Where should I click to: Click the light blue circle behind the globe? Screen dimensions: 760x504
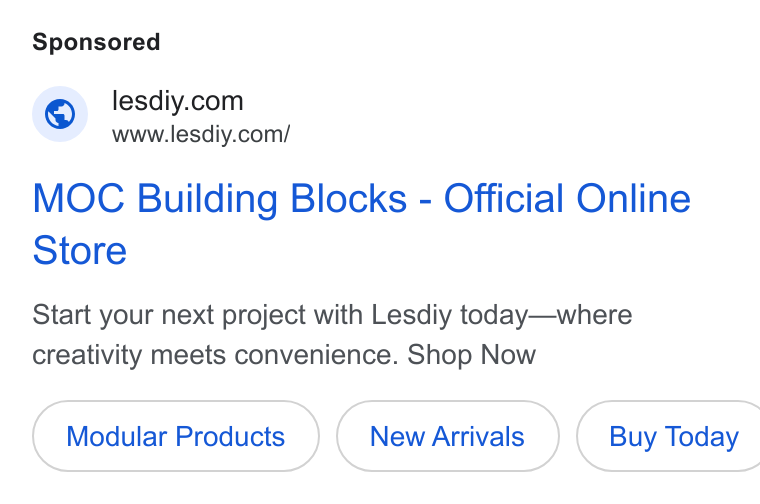(60, 114)
